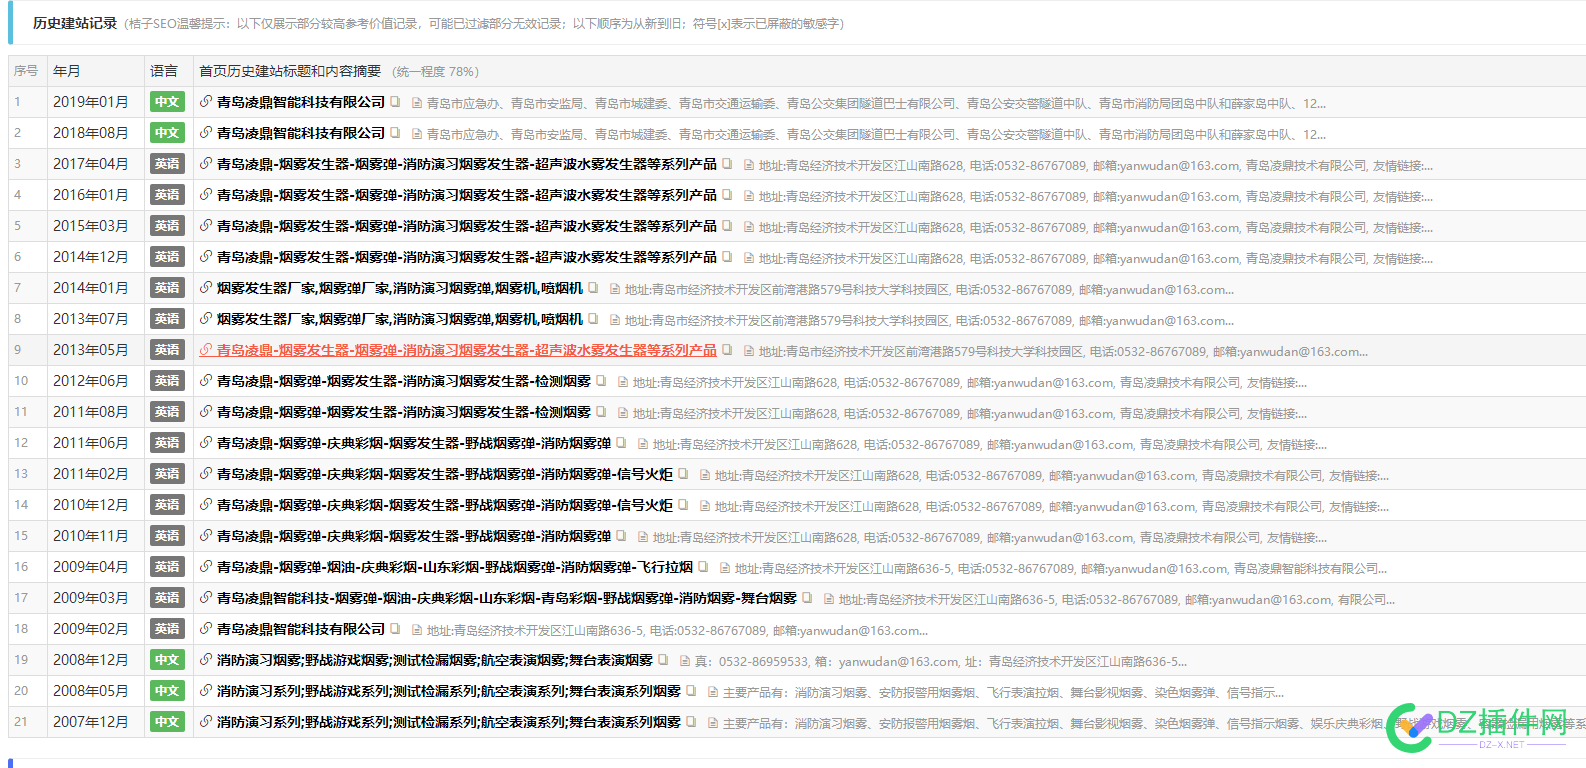The image size is (1586, 768).
Task: Click the chain-link icon in the 2008年12月 row
Action: [205, 660]
